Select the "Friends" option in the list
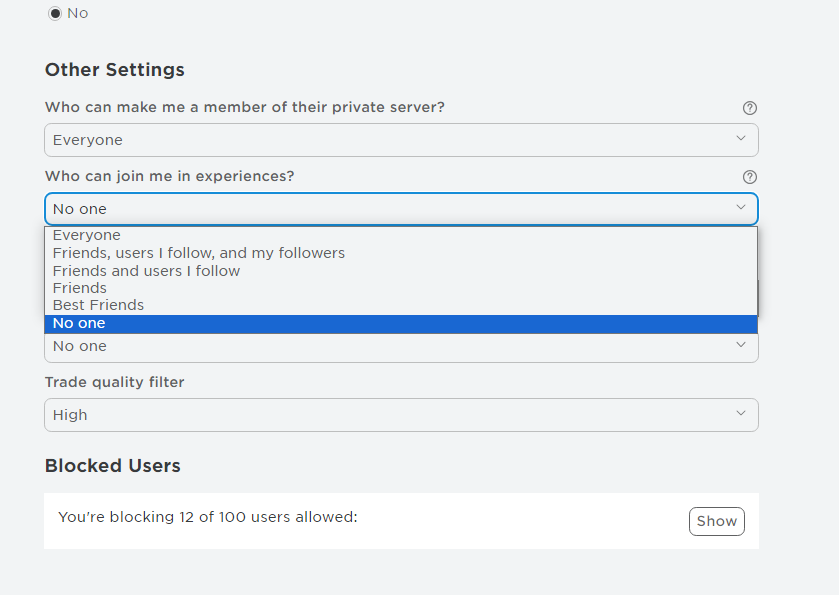Viewport: 839px width, 595px height. 80,288
